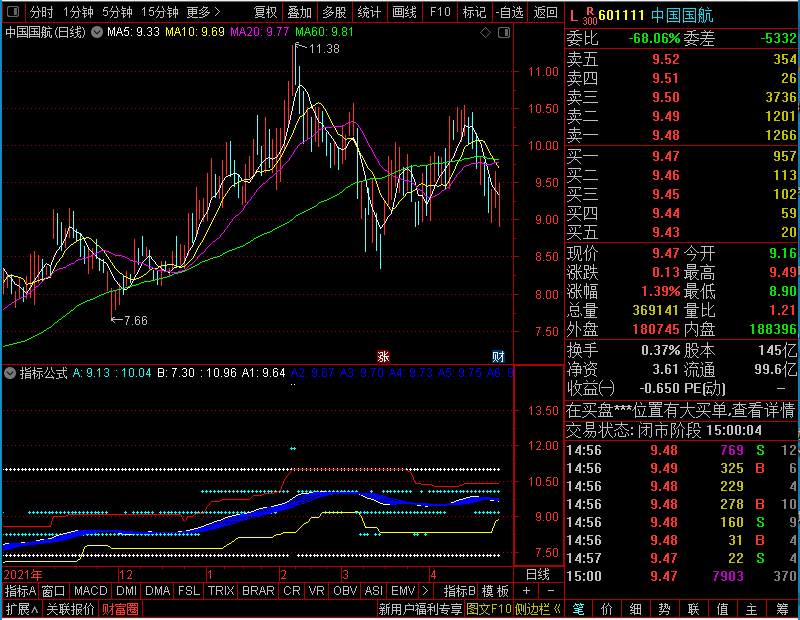Viewport: 800px width, 620px height.
Task: Select the 主 tab in side panel
Action: point(752,609)
